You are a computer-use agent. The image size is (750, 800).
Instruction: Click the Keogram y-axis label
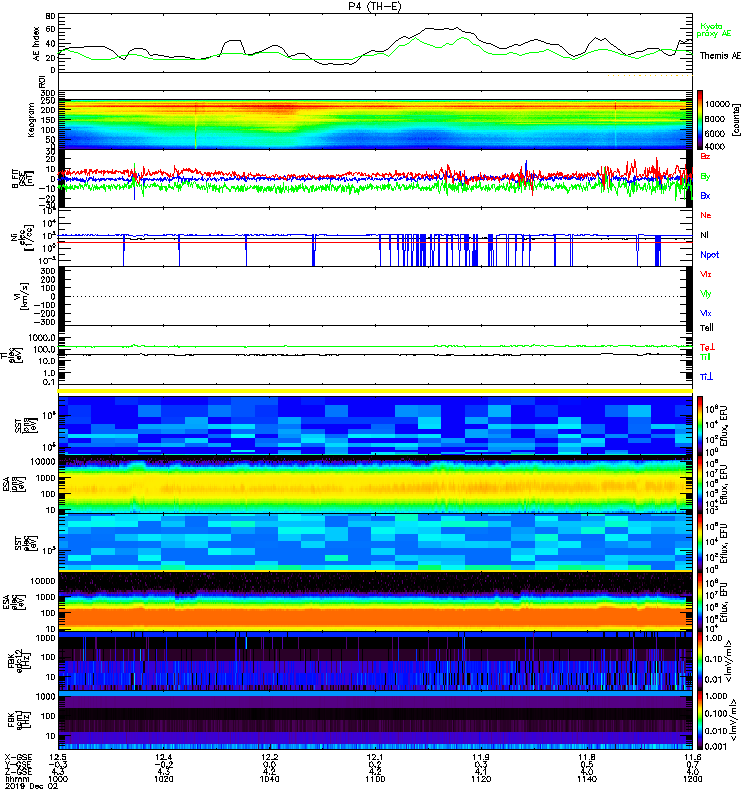point(31,120)
